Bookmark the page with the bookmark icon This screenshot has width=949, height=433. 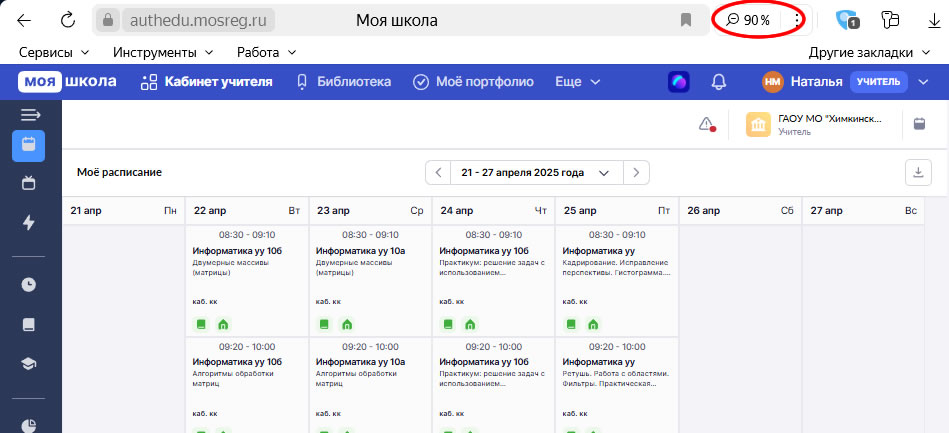click(x=686, y=21)
